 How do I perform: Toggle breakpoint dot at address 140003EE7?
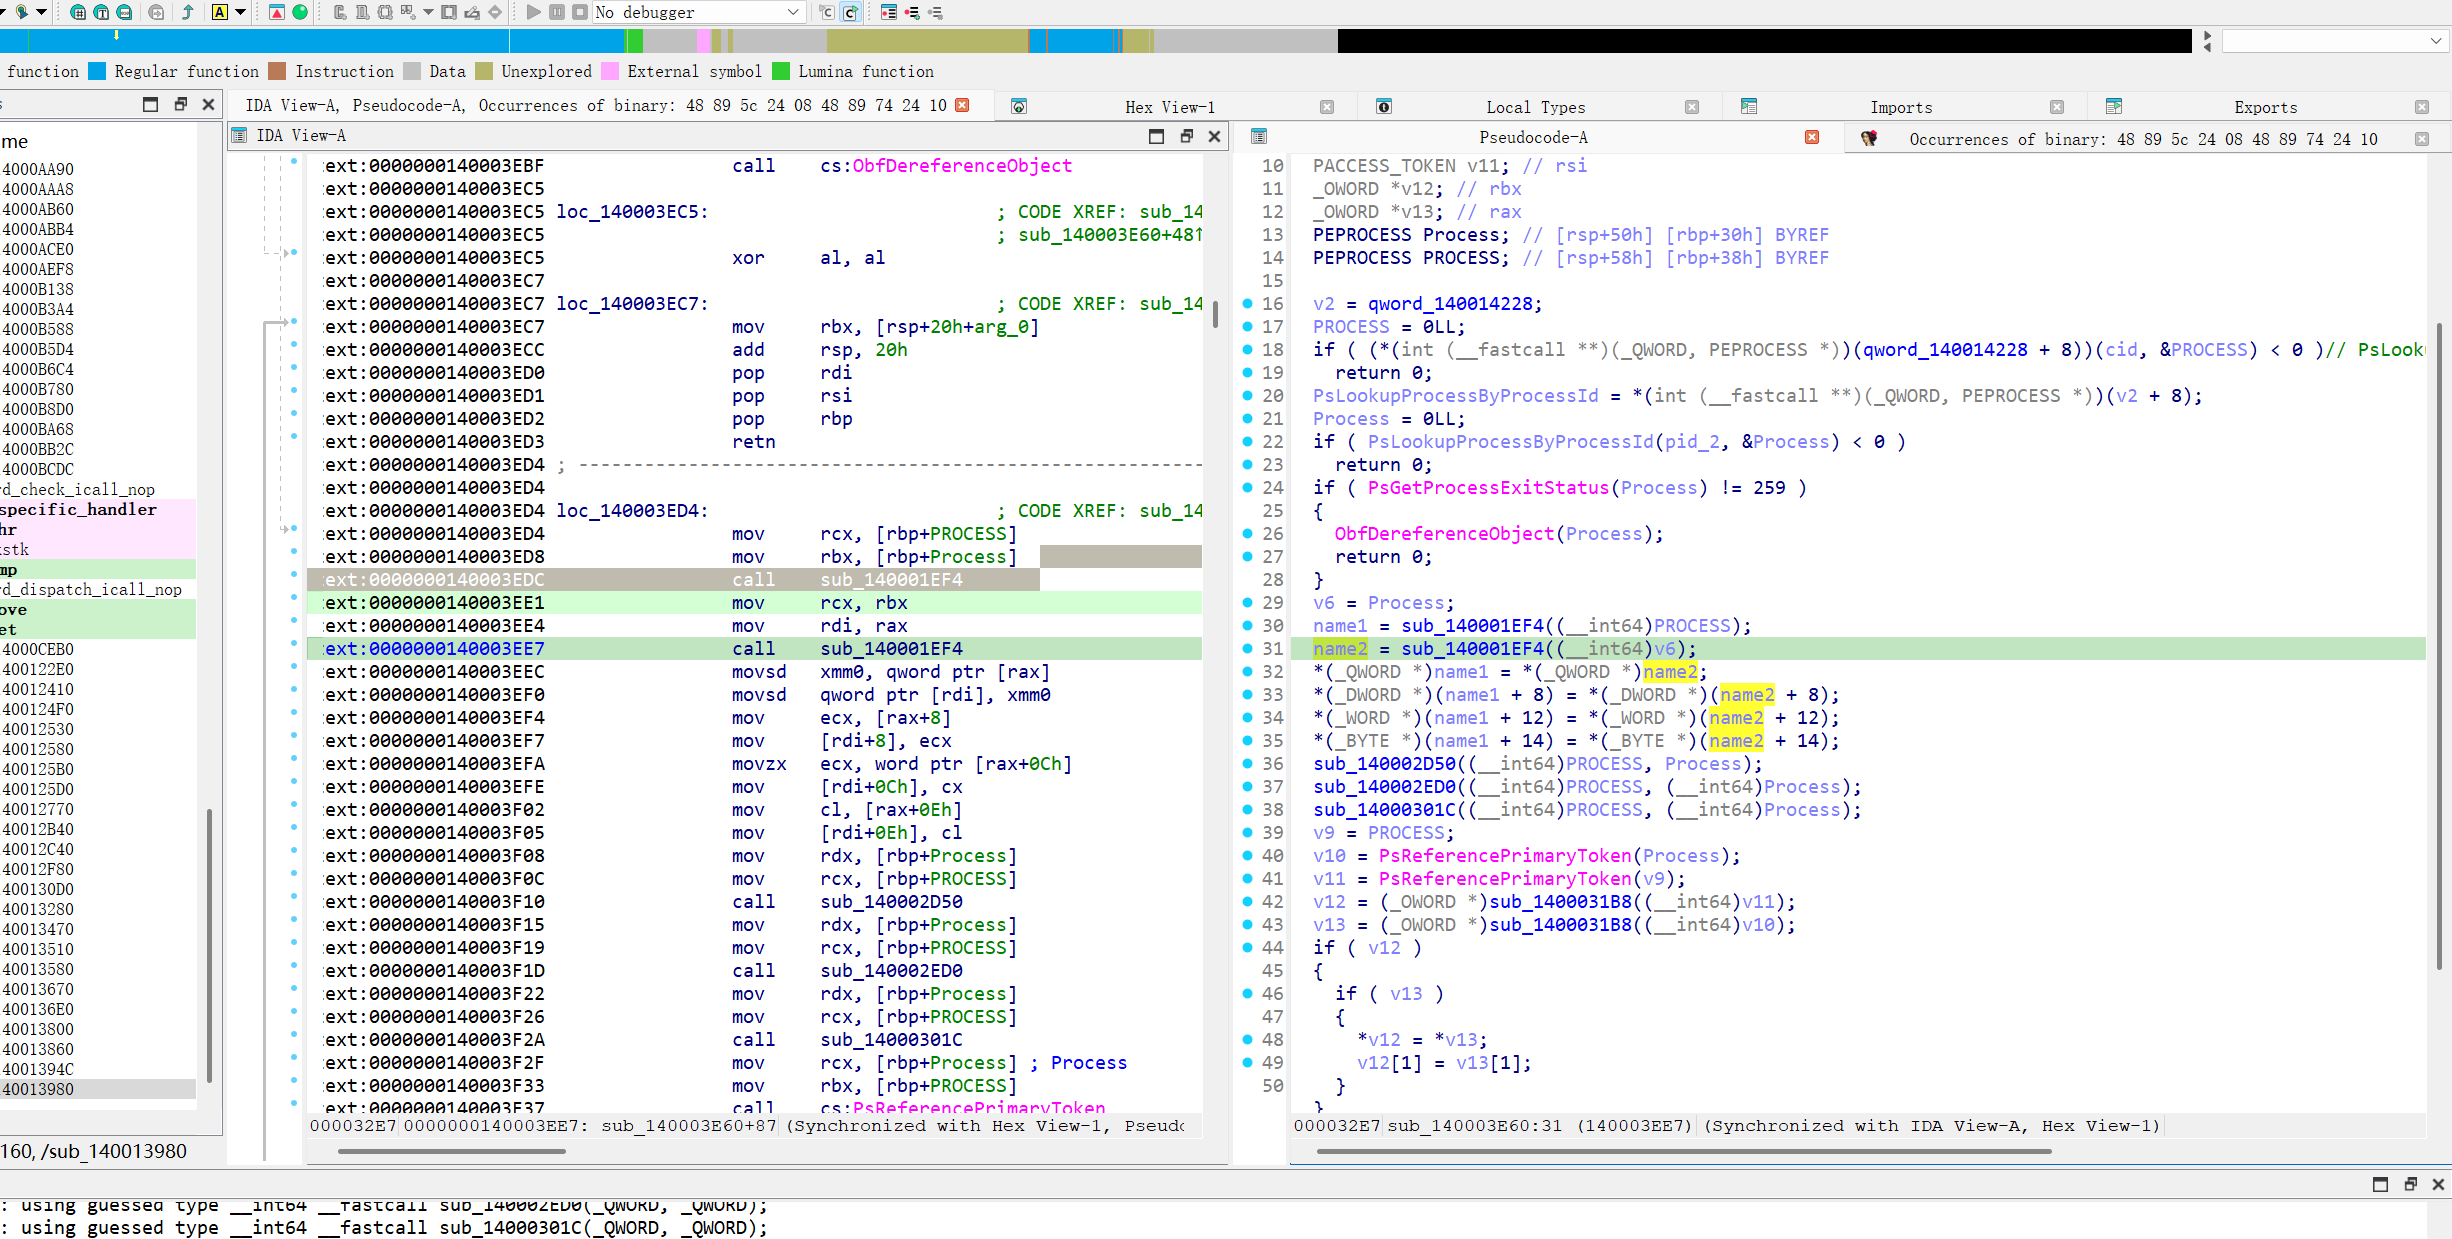pos(294,643)
